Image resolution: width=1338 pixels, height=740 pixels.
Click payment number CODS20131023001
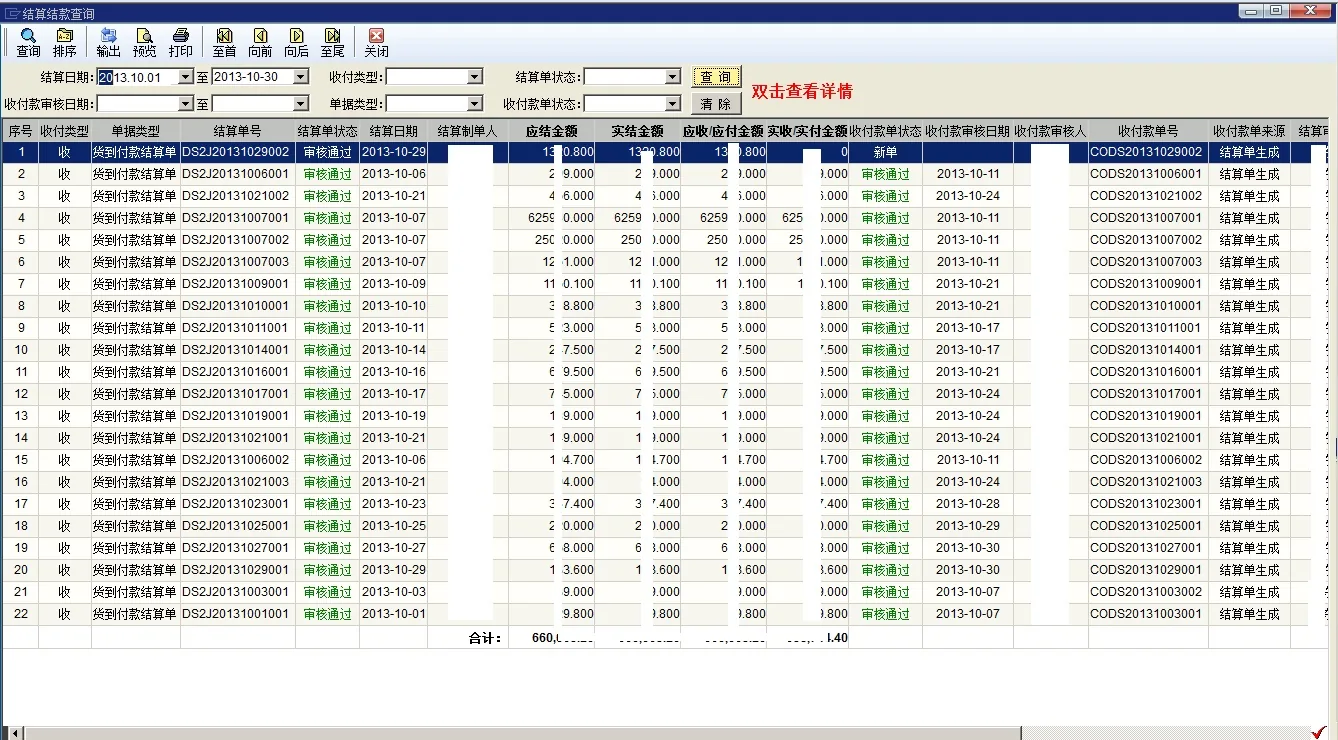coord(1147,504)
